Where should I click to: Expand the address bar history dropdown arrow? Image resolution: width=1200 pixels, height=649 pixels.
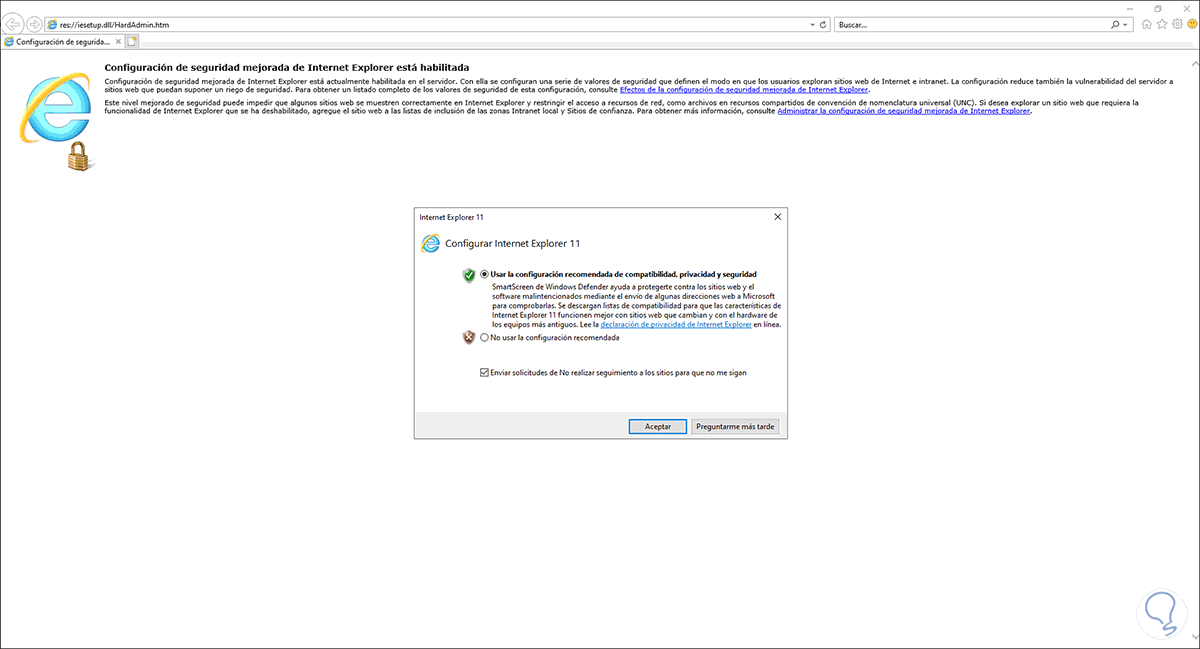[x=810, y=24]
